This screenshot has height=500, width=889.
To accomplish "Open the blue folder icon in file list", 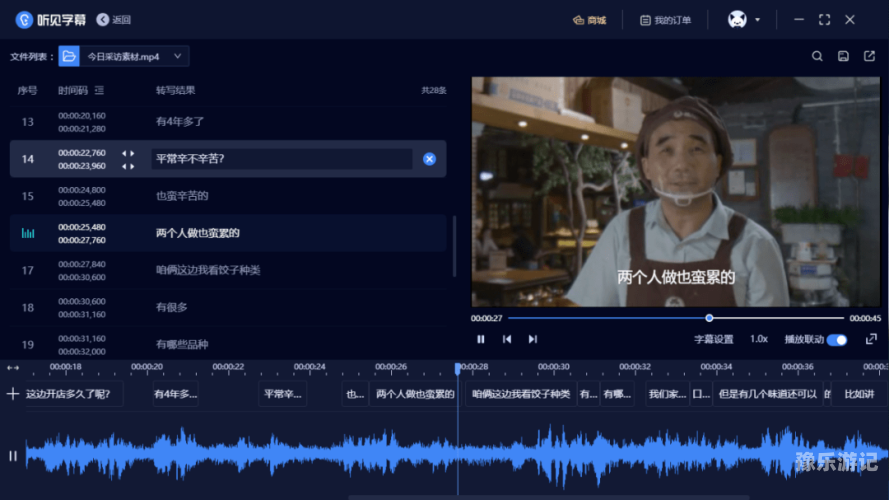I will pyautogui.click(x=69, y=56).
